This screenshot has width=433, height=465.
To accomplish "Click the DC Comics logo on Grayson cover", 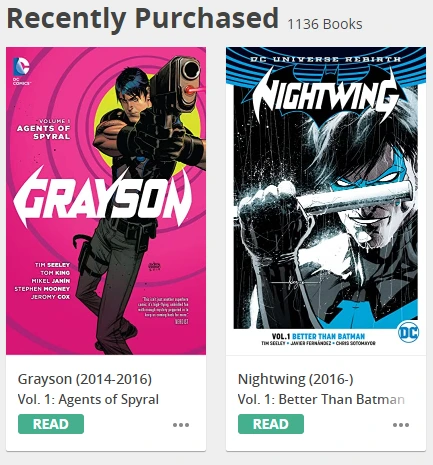I will (21, 71).
